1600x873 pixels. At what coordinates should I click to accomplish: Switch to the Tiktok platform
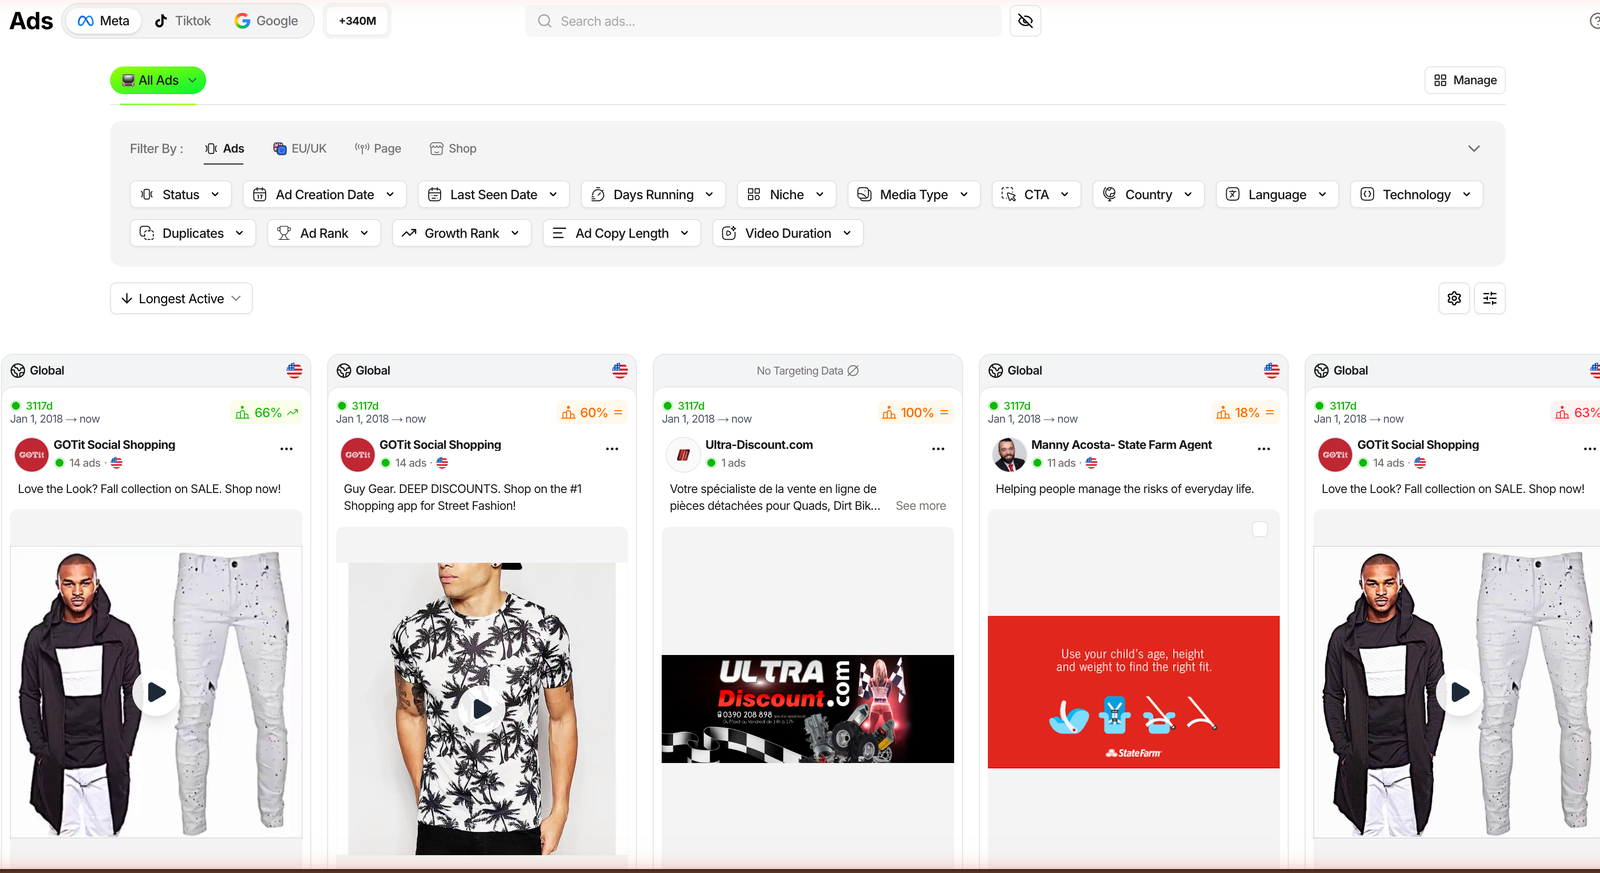tap(183, 21)
